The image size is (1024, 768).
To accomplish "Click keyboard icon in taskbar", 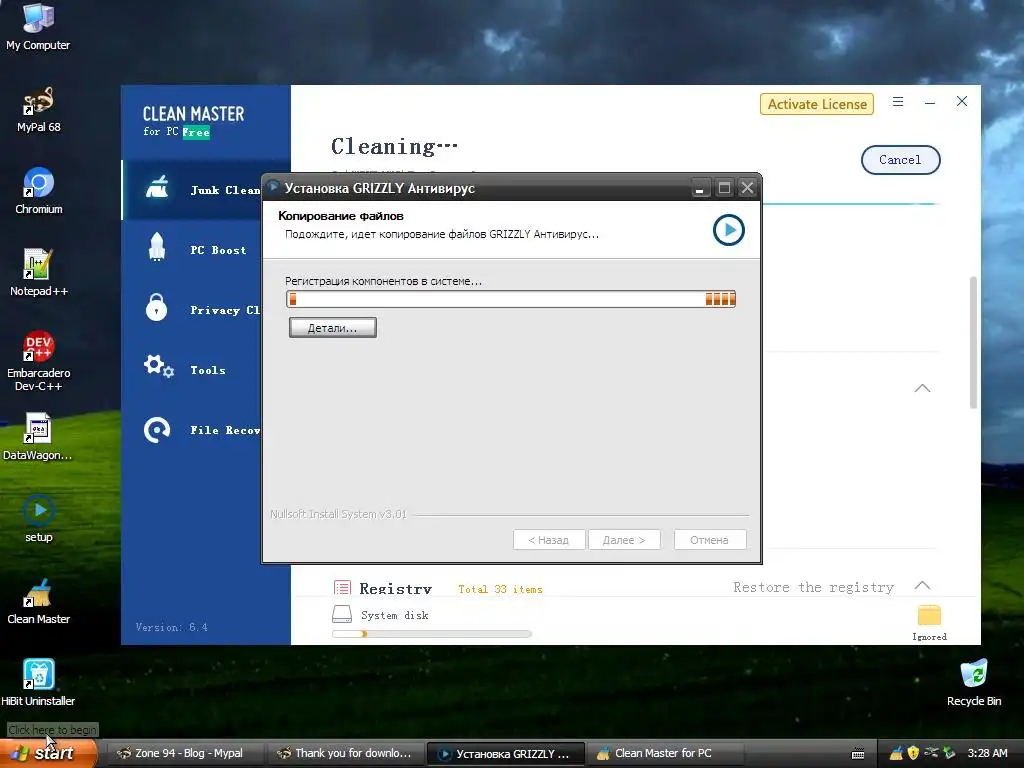I will [858, 754].
